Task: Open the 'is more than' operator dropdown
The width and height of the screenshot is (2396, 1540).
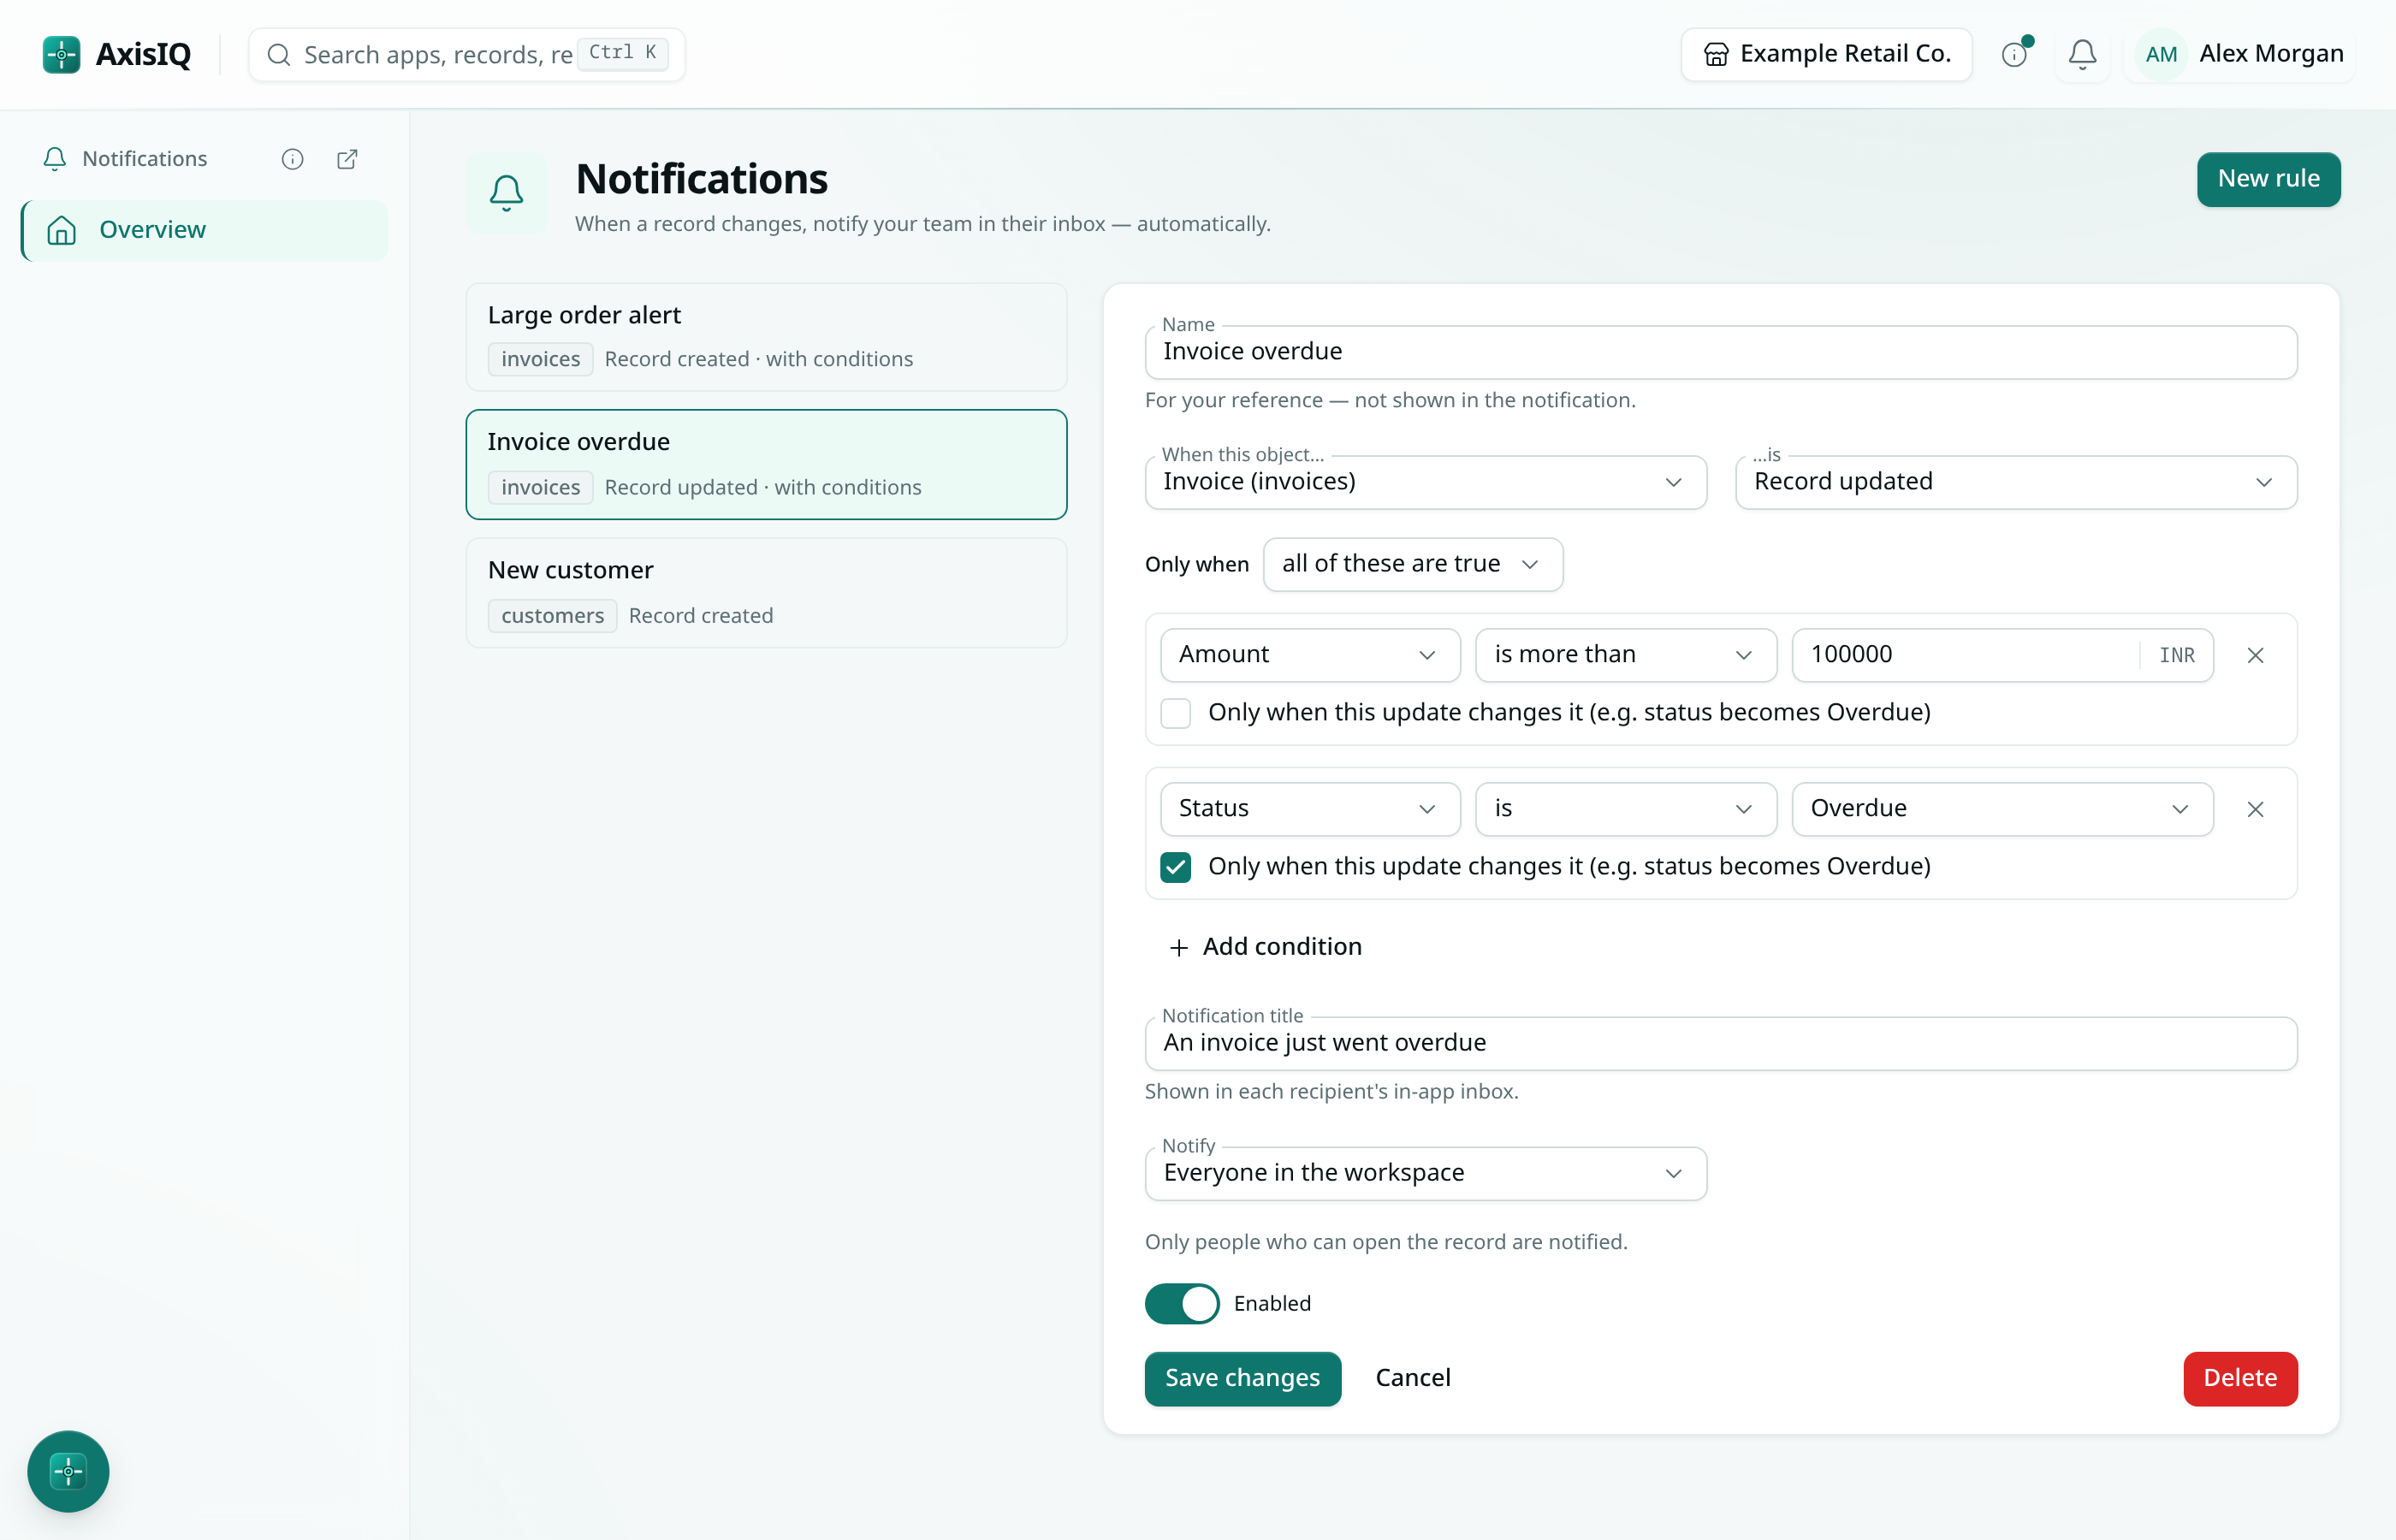Action: (x=1626, y=655)
